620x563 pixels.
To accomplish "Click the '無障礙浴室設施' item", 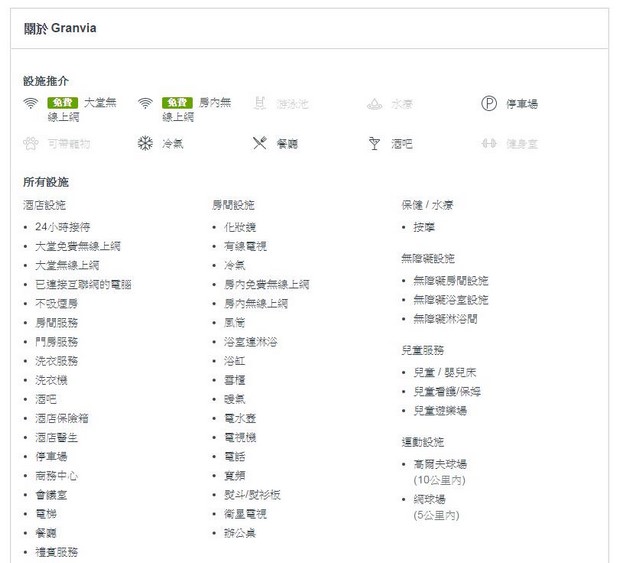I will click(x=451, y=300).
